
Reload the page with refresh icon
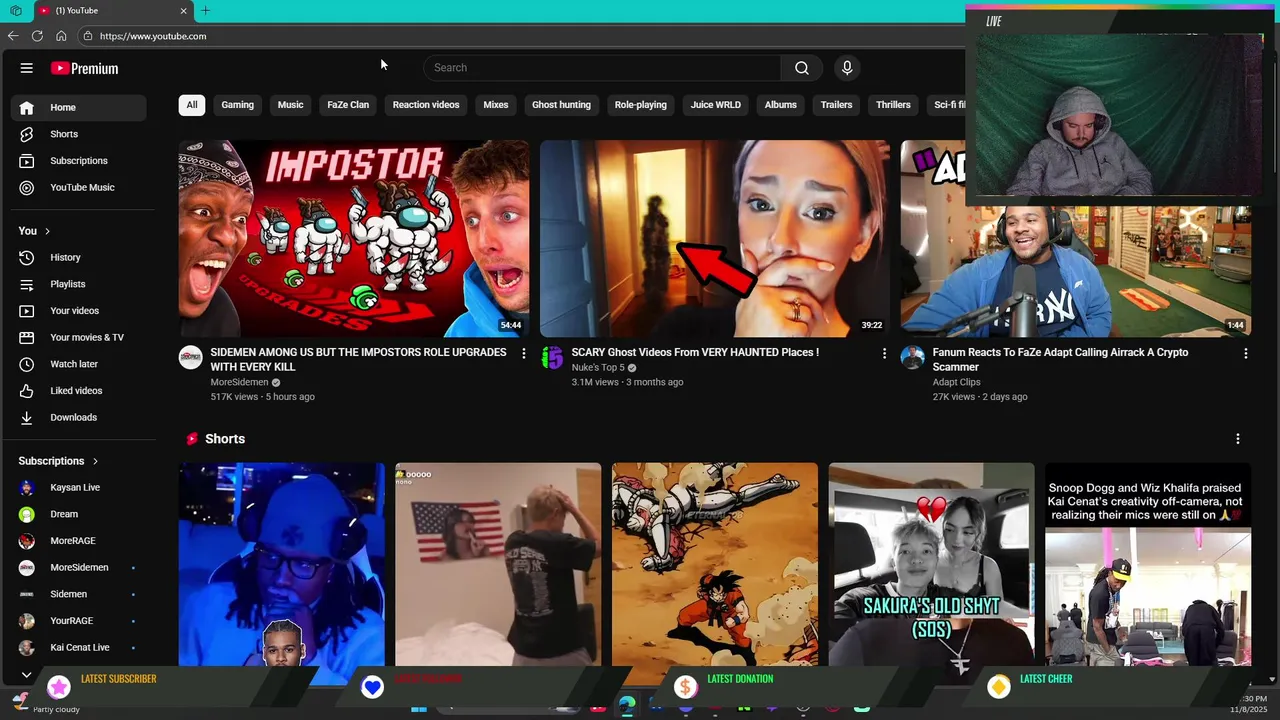tap(37, 36)
